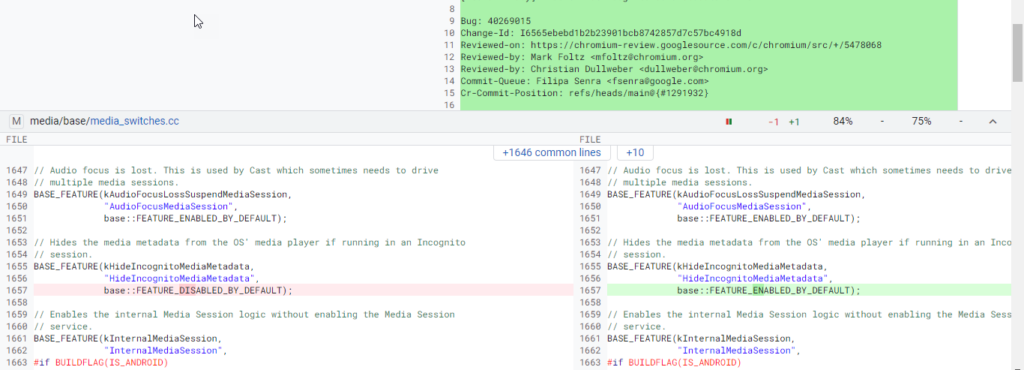Screen dimensions: 1024x370
Task: Click the 75% coverage value
Action: coord(921,121)
